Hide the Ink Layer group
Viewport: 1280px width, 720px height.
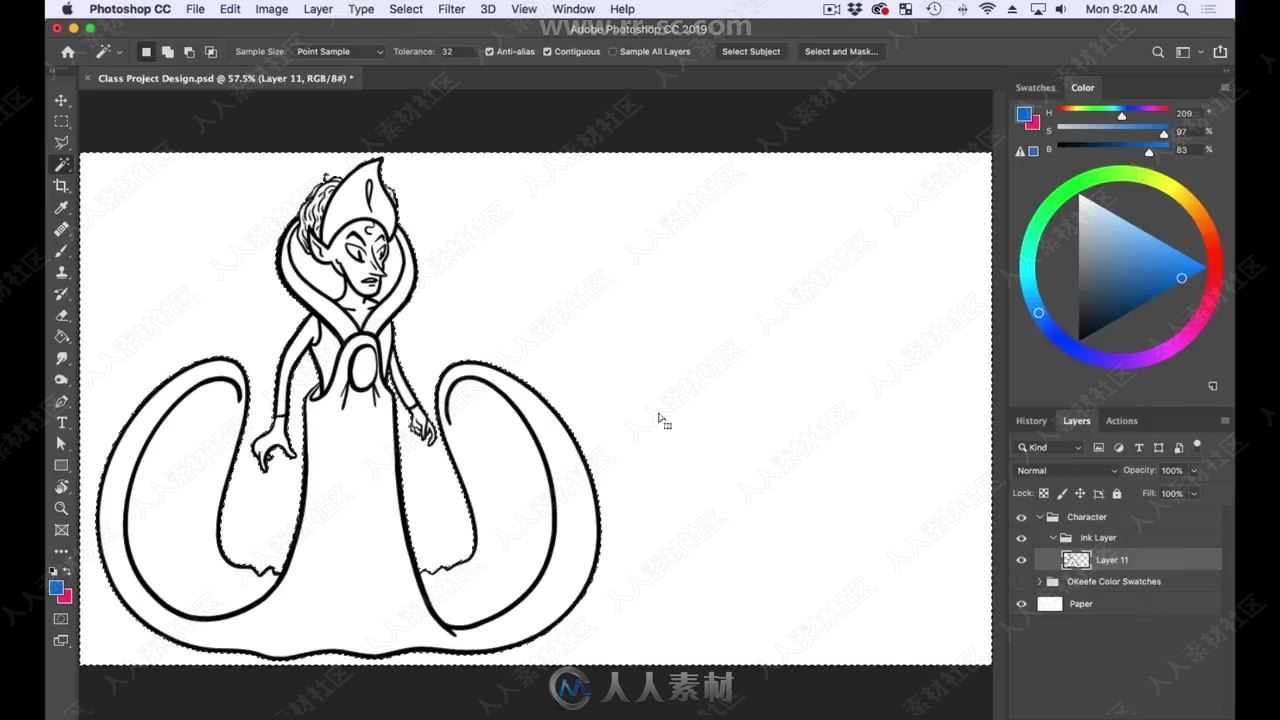click(1021, 538)
